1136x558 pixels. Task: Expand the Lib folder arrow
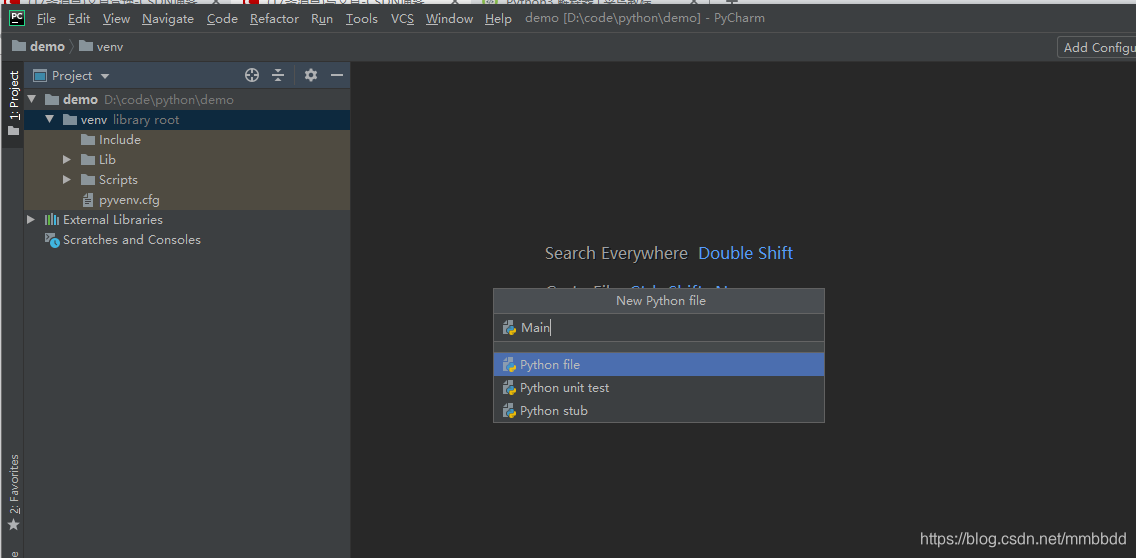[x=67, y=159]
